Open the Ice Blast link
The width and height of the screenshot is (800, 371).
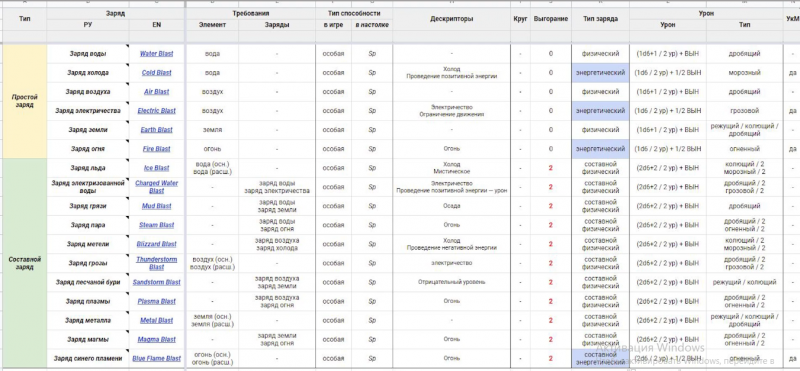(157, 168)
